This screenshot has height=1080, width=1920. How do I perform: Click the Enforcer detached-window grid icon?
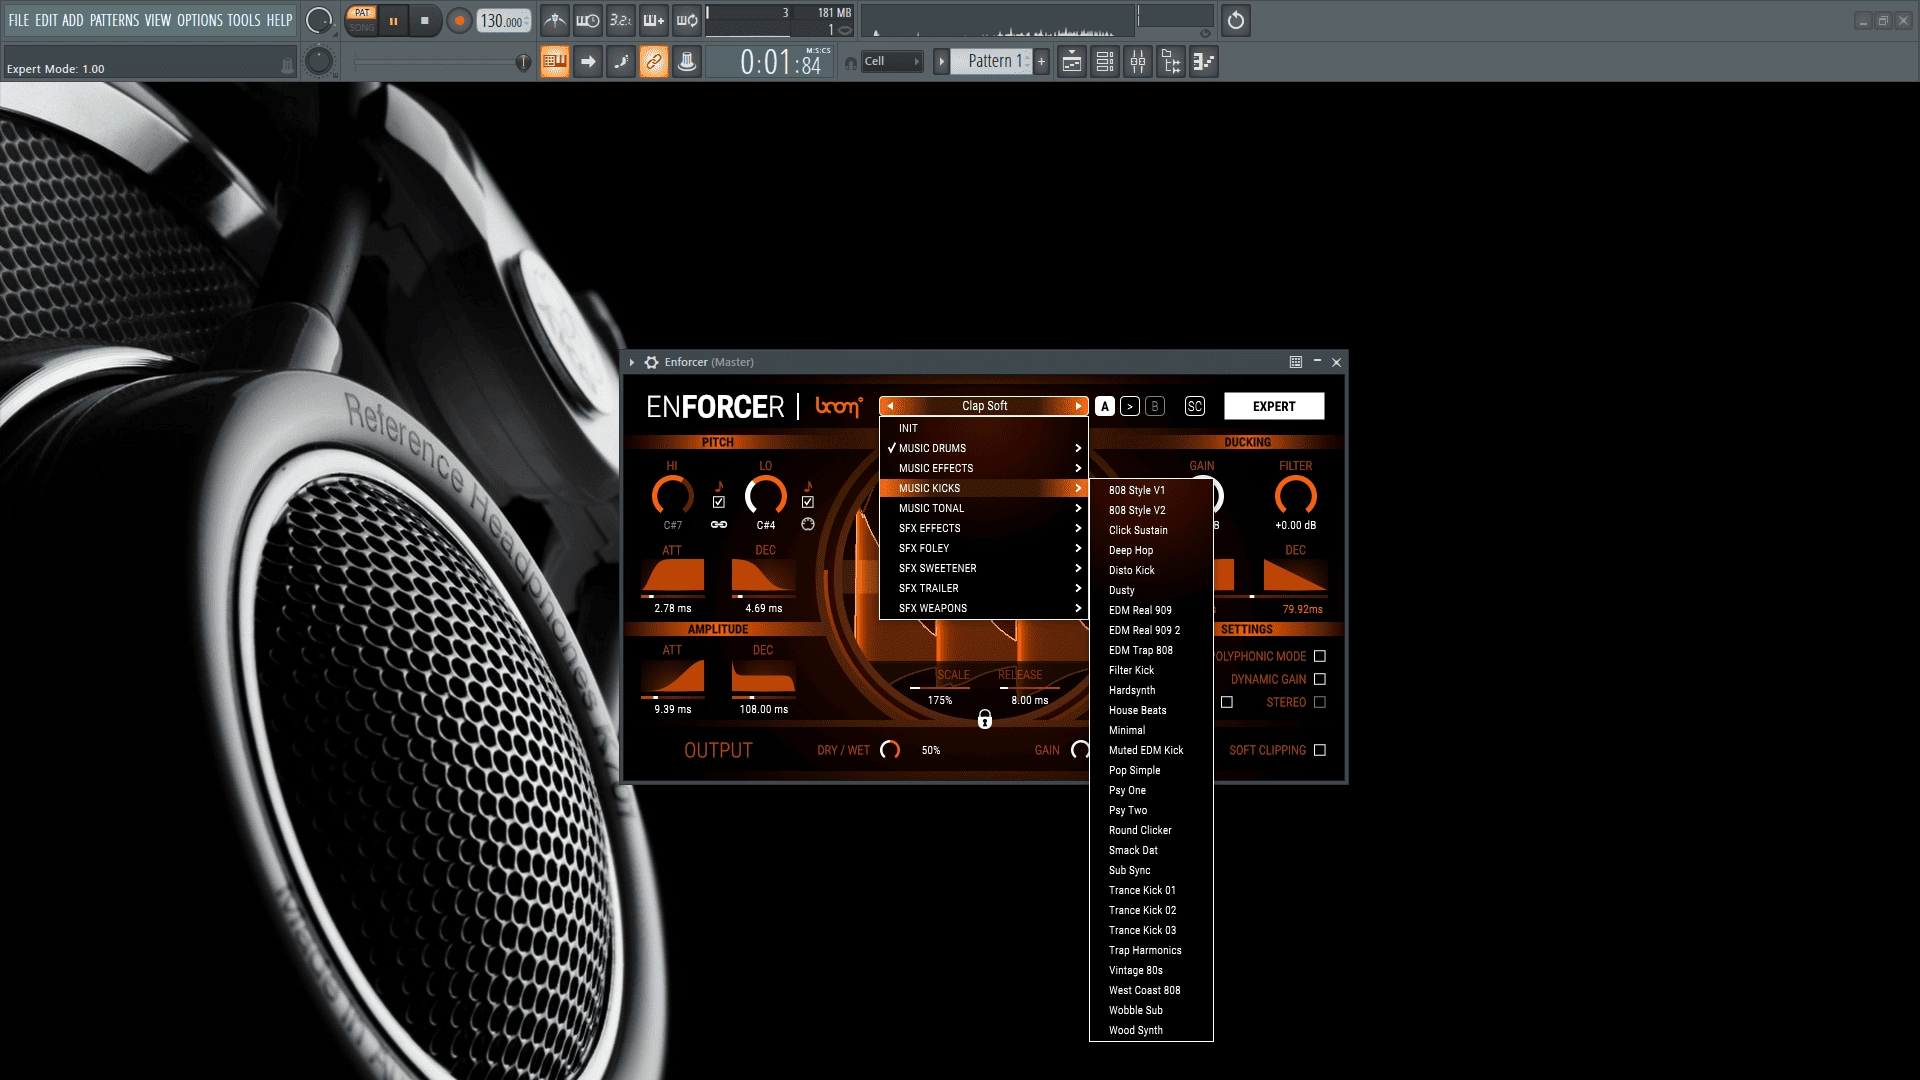point(1296,362)
